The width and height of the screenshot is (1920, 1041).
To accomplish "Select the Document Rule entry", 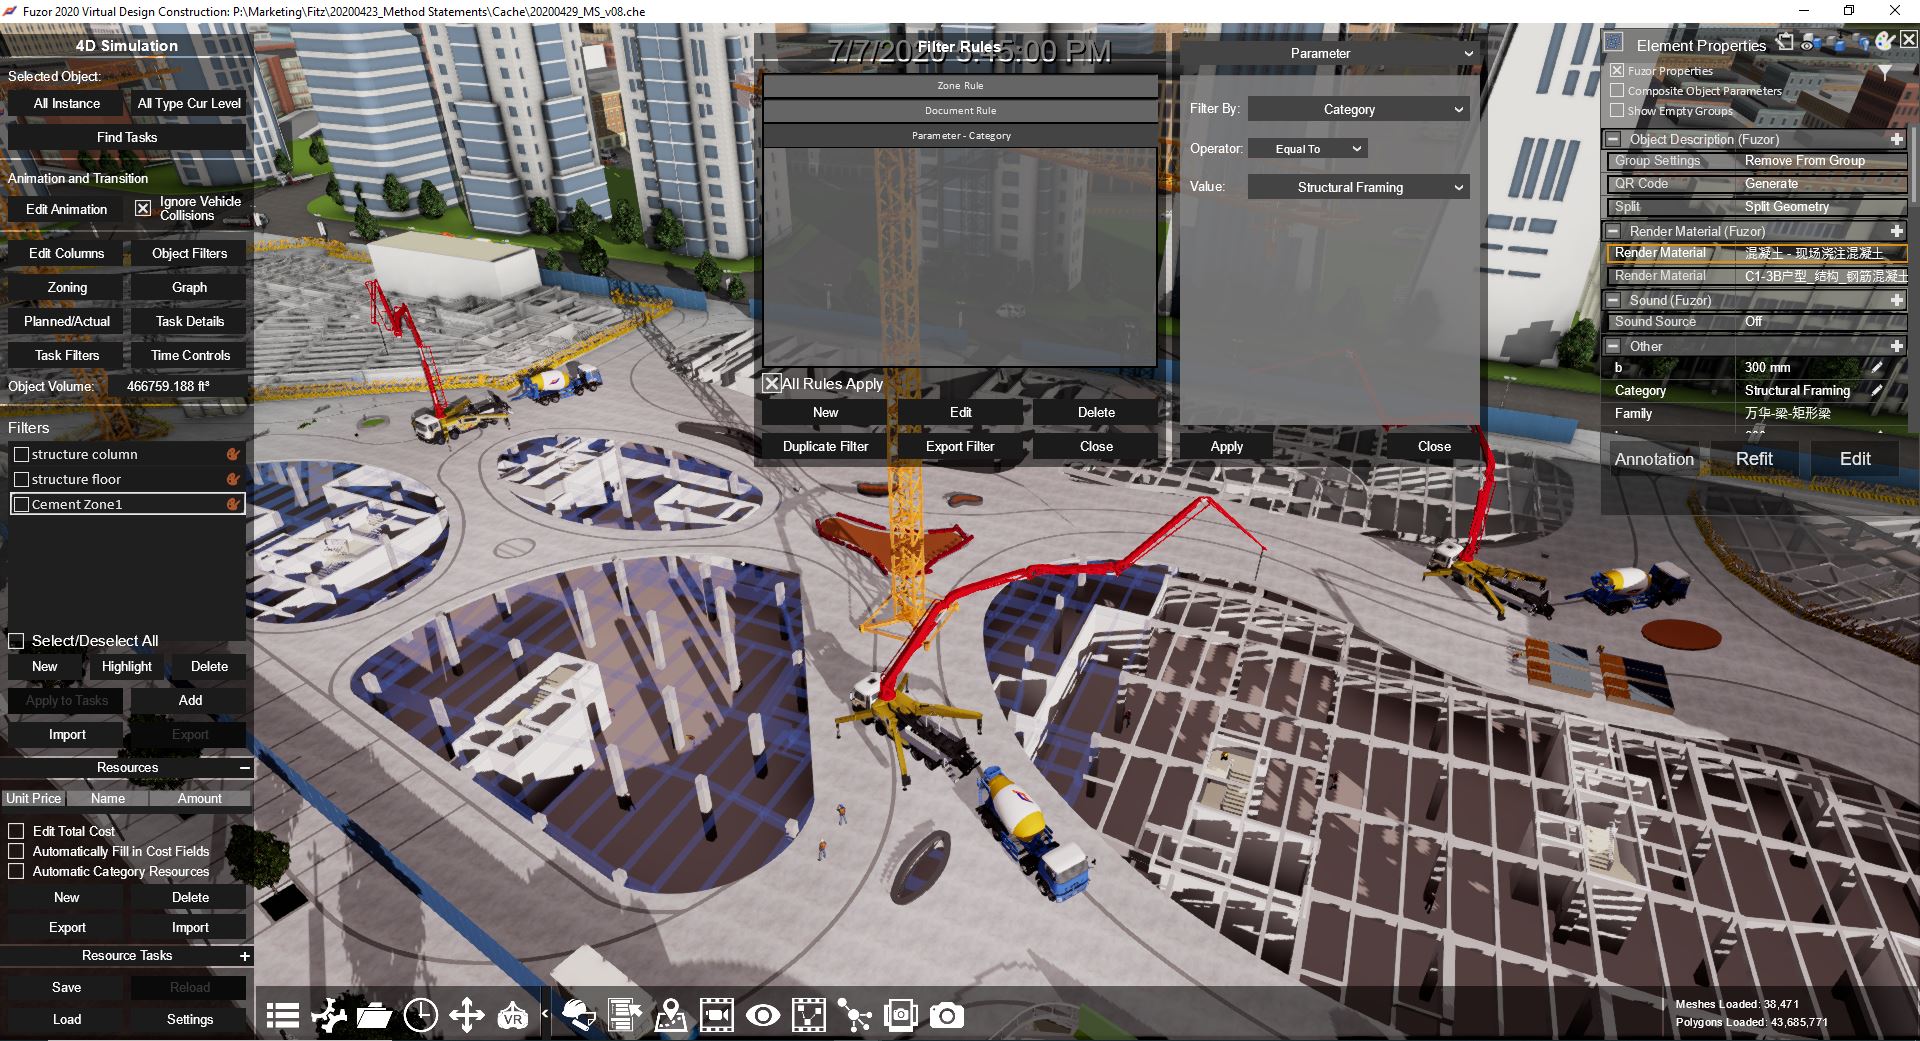I will 960,111.
